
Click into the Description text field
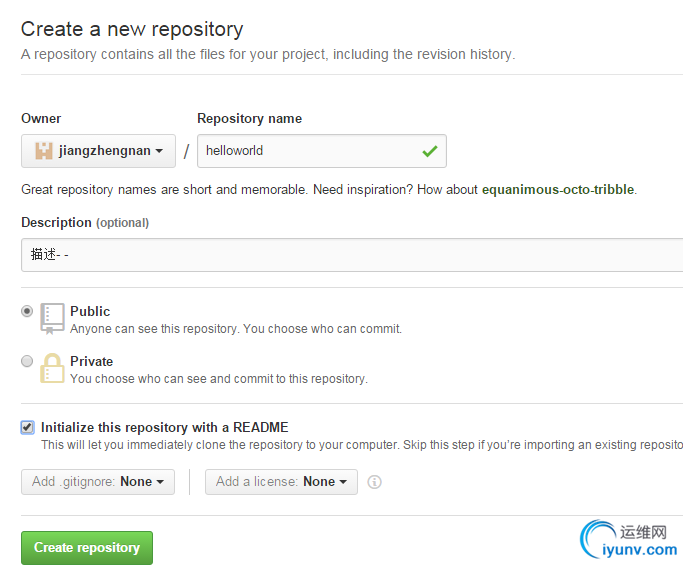[x=350, y=255]
